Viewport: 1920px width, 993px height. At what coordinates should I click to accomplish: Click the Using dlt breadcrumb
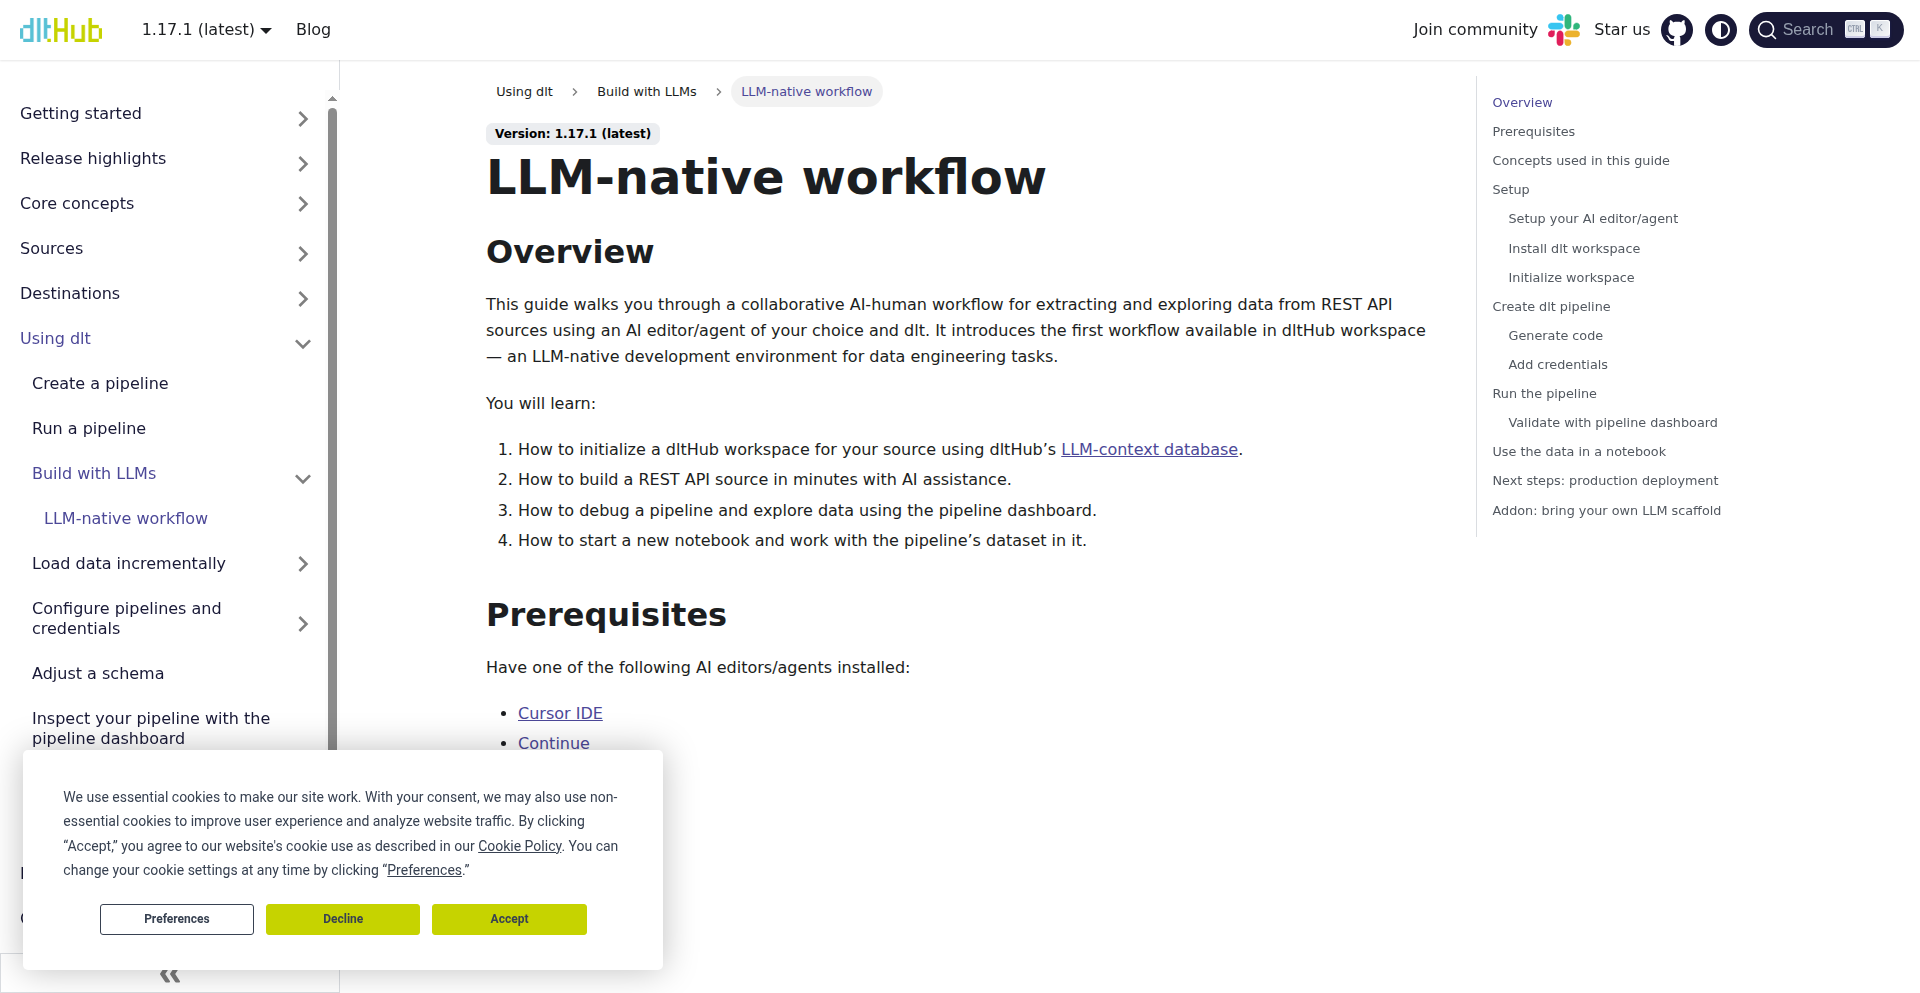[524, 92]
